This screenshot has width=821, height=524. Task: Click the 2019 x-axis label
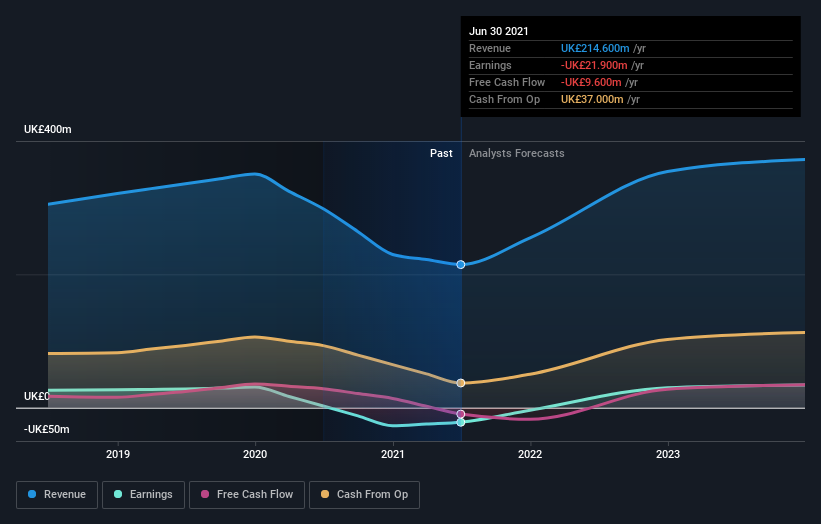click(118, 454)
